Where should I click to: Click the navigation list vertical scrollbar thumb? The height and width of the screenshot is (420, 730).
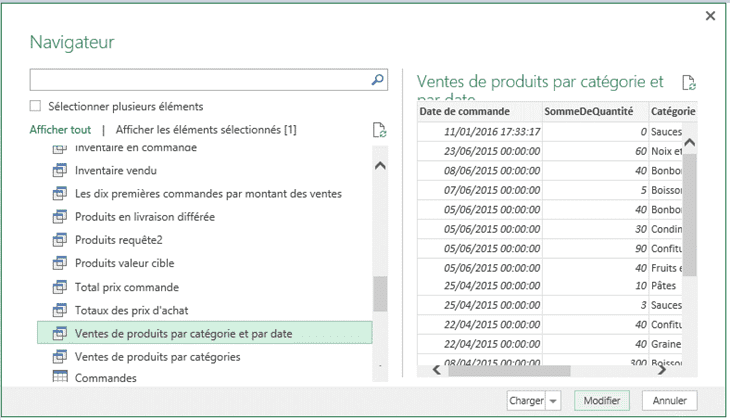pyautogui.click(x=379, y=294)
